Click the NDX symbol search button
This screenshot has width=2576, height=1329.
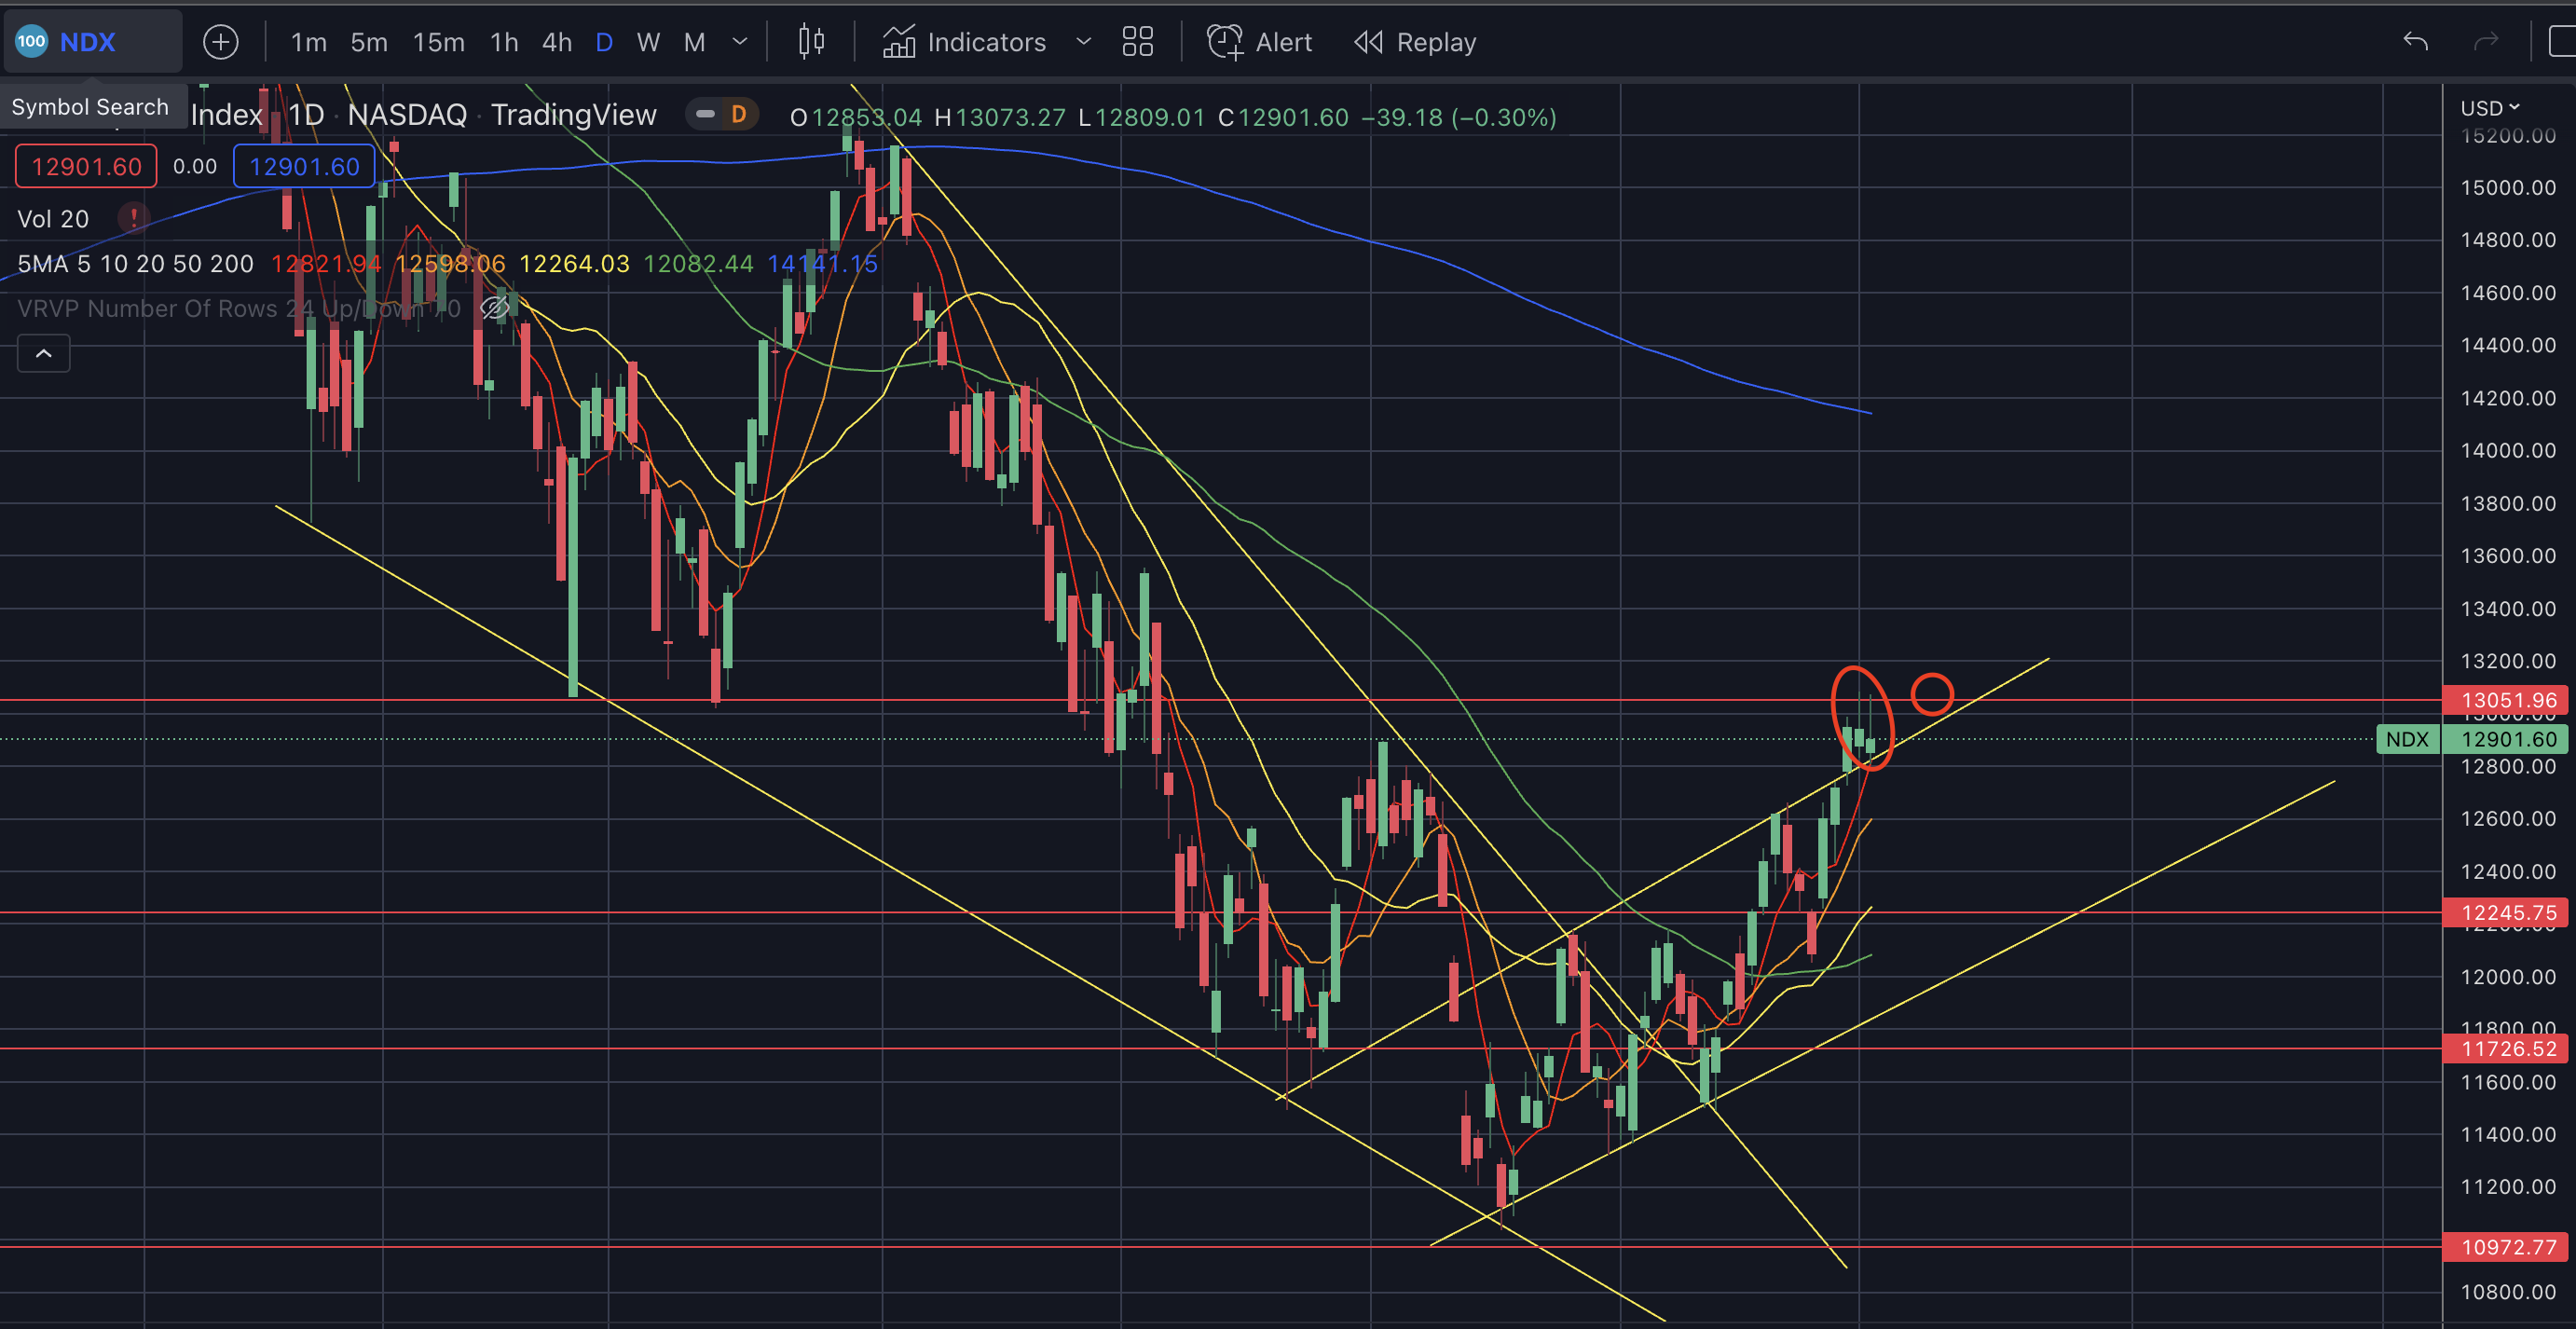click(x=88, y=42)
